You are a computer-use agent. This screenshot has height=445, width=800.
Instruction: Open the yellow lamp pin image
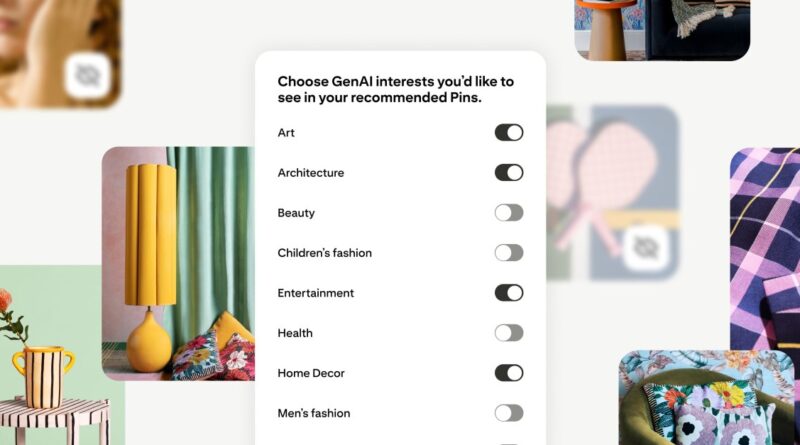click(x=178, y=263)
